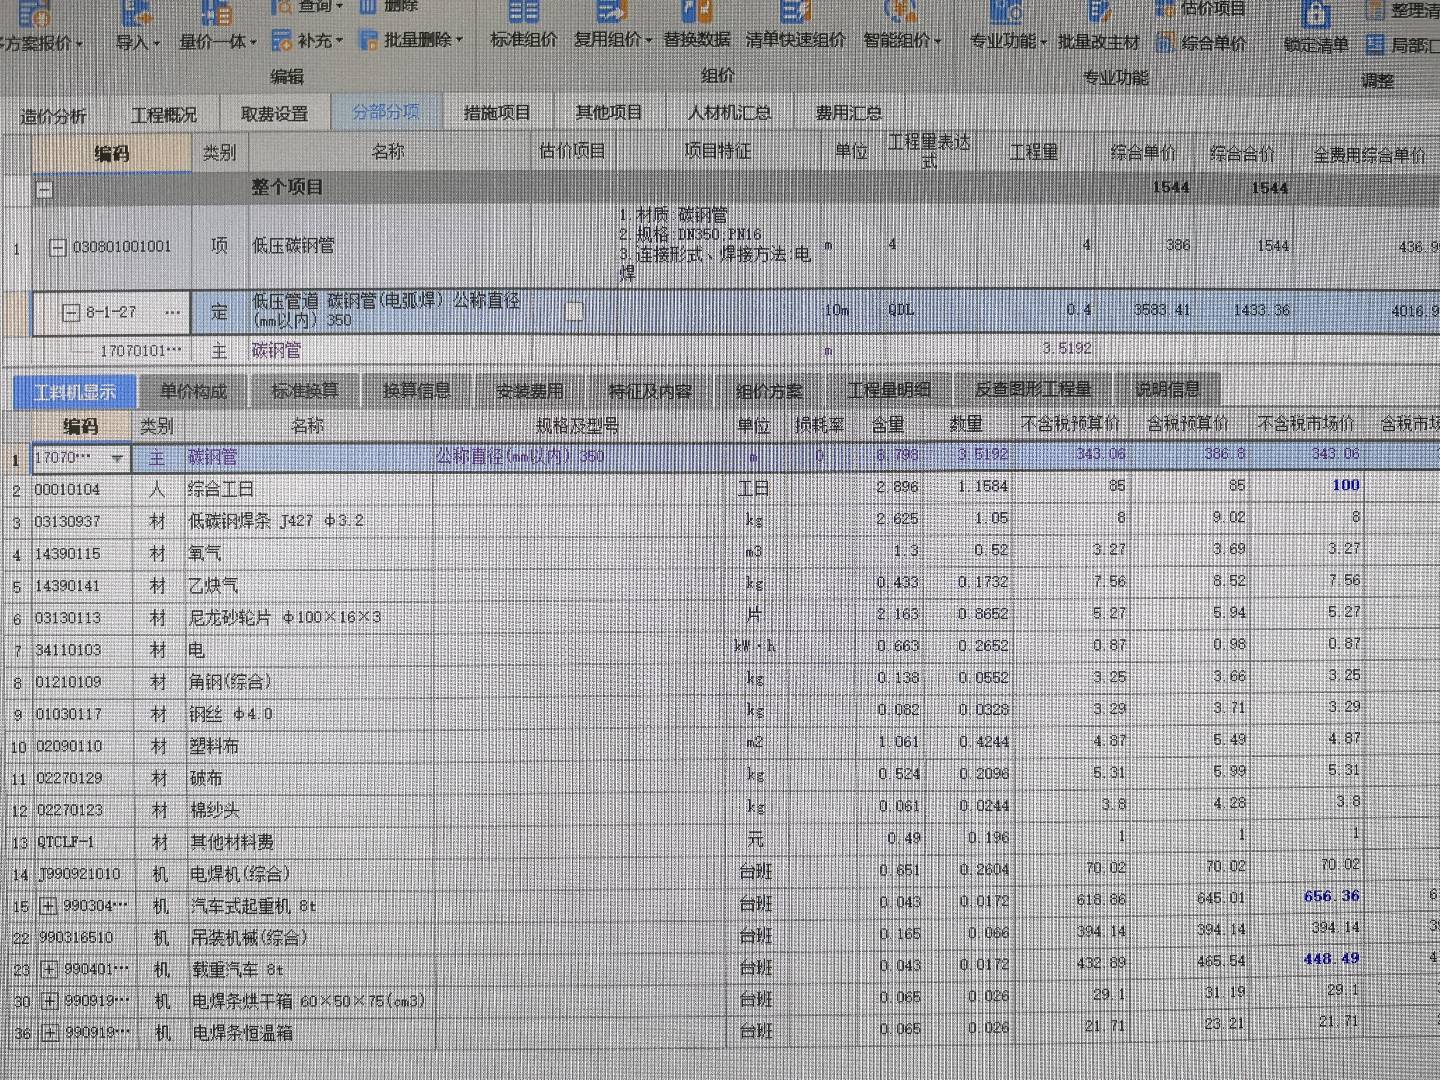The image size is (1440, 1080).
Task: Switch to the 工程概况 tab
Action: (164, 115)
